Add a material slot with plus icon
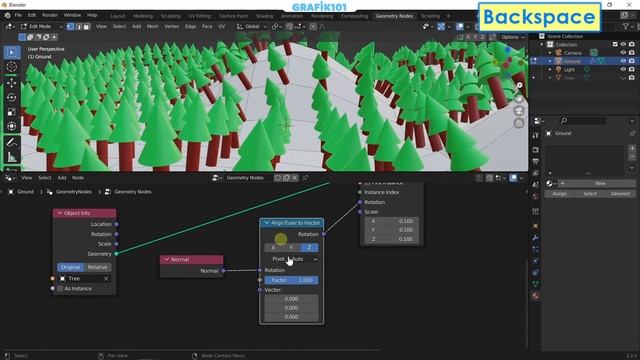Screen dimensions: 640x360 click(632, 149)
